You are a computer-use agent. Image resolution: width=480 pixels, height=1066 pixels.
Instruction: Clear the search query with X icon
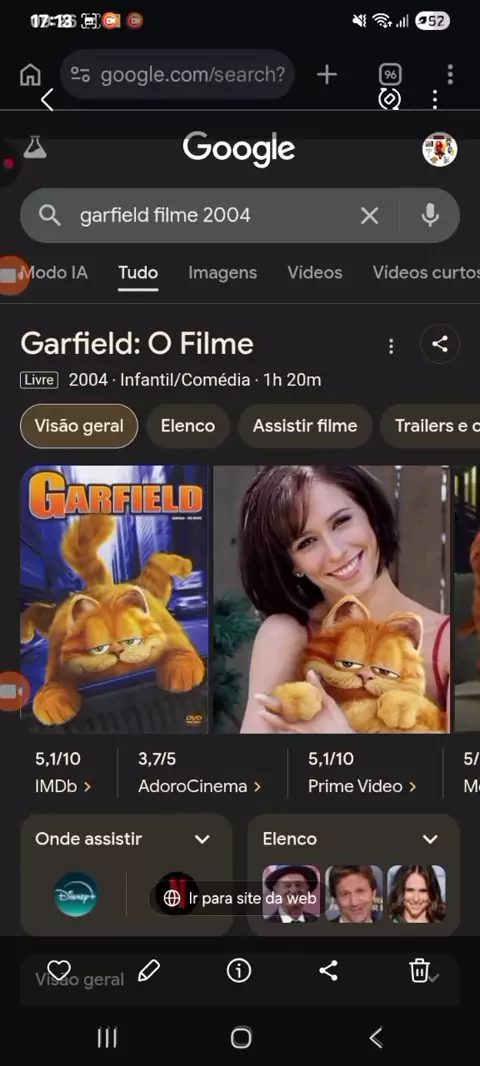click(x=369, y=216)
